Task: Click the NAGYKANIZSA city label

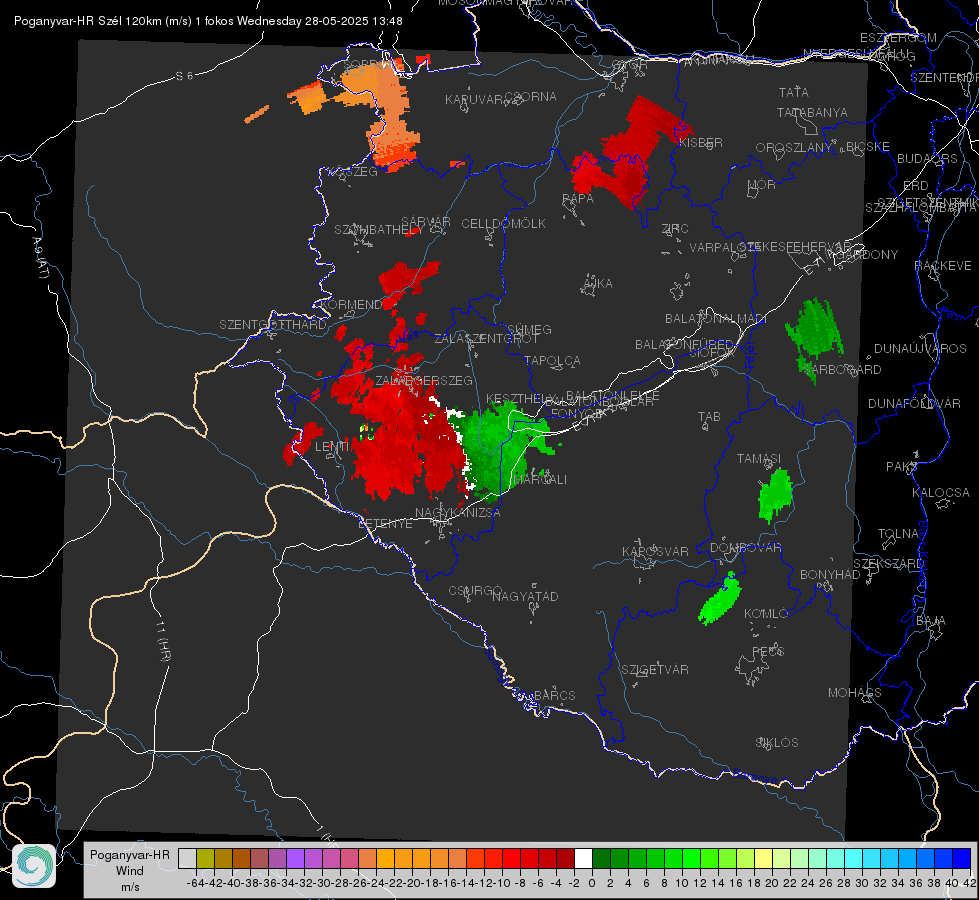Action: [x=458, y=512]
